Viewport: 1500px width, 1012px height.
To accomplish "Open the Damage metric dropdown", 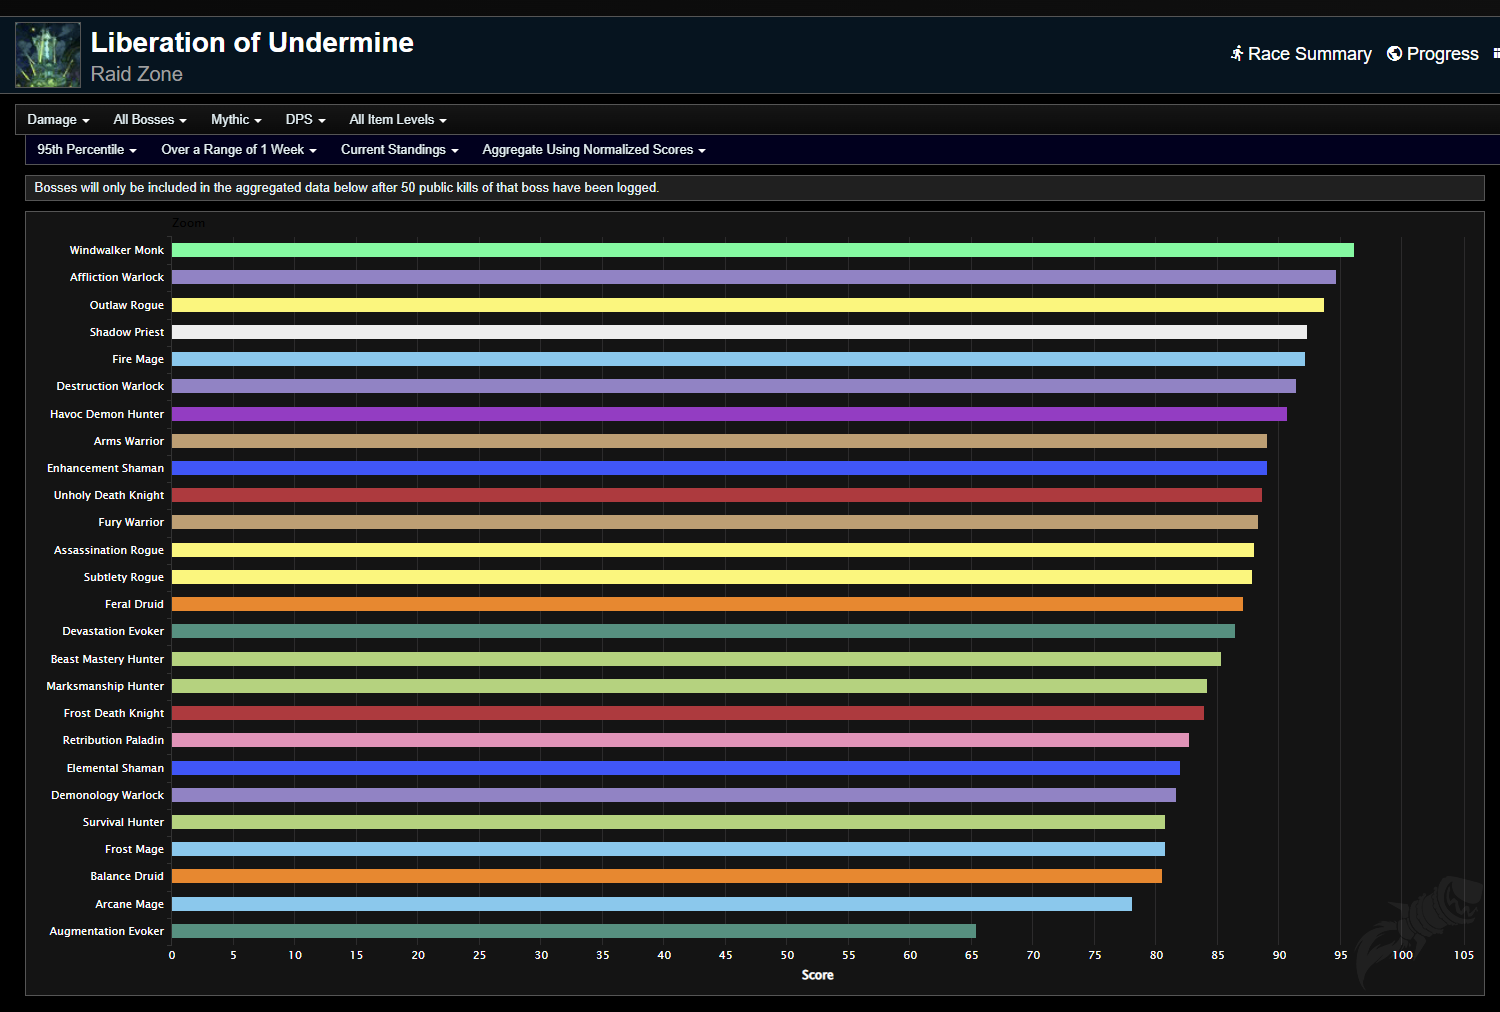I will (58, 119).
